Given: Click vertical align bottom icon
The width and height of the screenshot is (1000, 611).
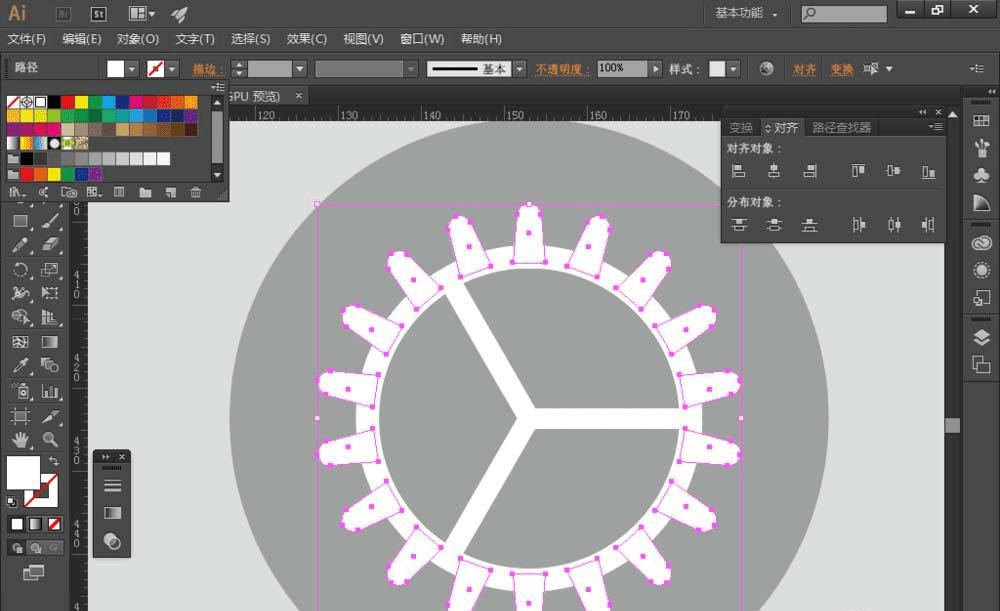Looking at the screenshot, I should (x=929, y=171).
